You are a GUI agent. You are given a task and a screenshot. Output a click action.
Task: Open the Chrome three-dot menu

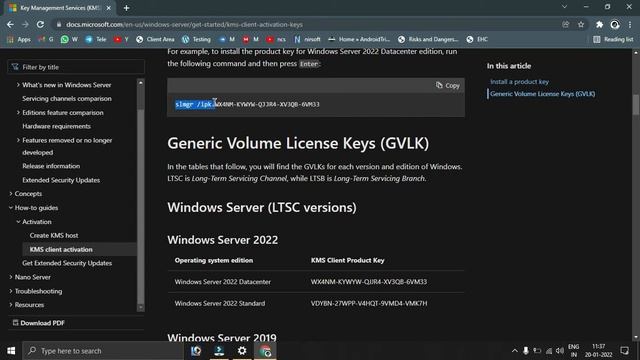pyautogui.click(x=630, y=24)
